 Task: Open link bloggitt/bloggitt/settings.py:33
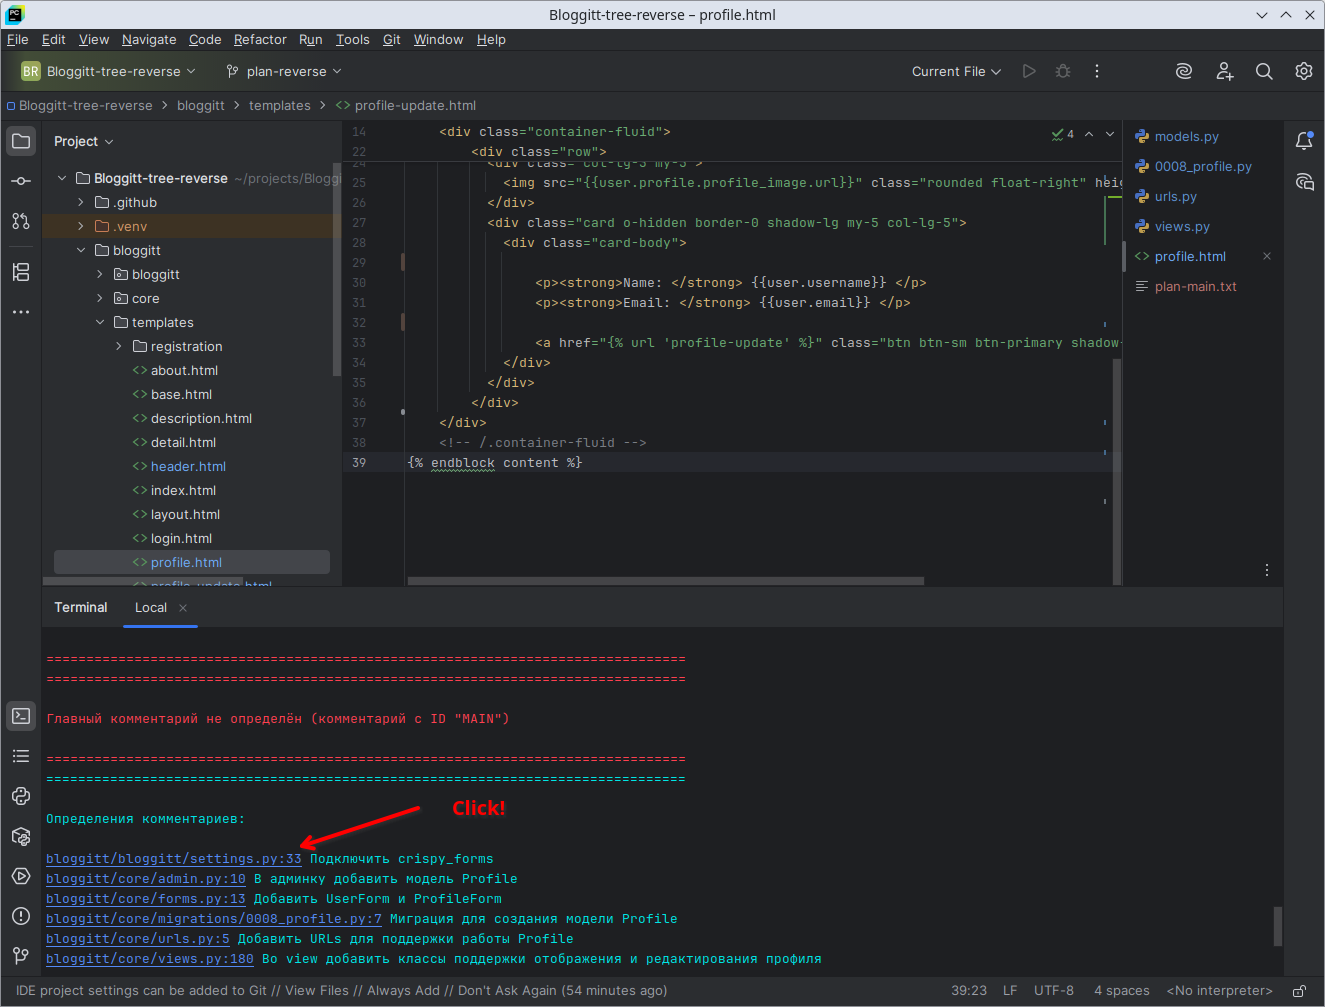(173, 859)
